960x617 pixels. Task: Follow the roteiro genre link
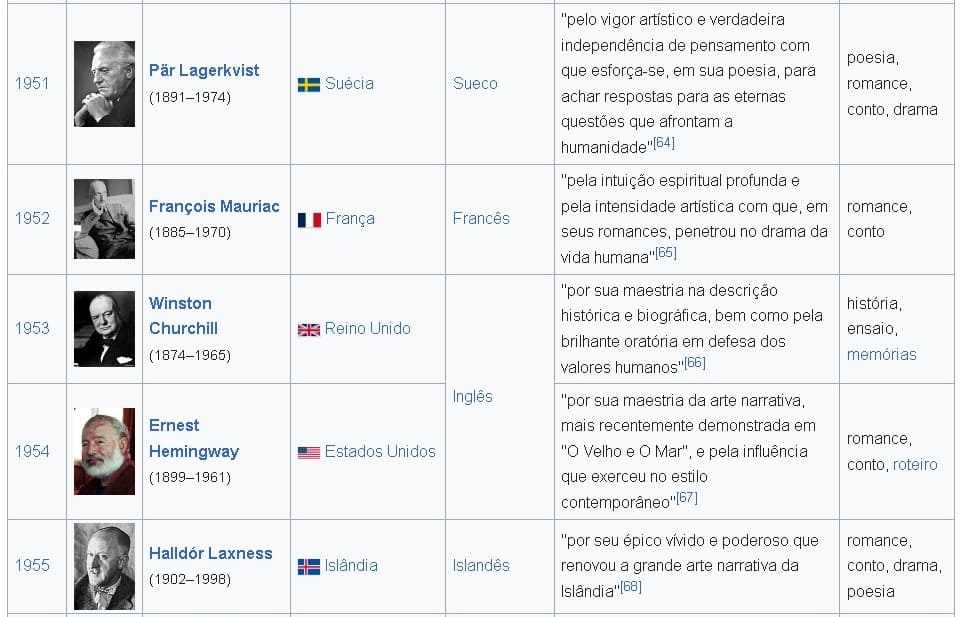(x=915, y=464)
